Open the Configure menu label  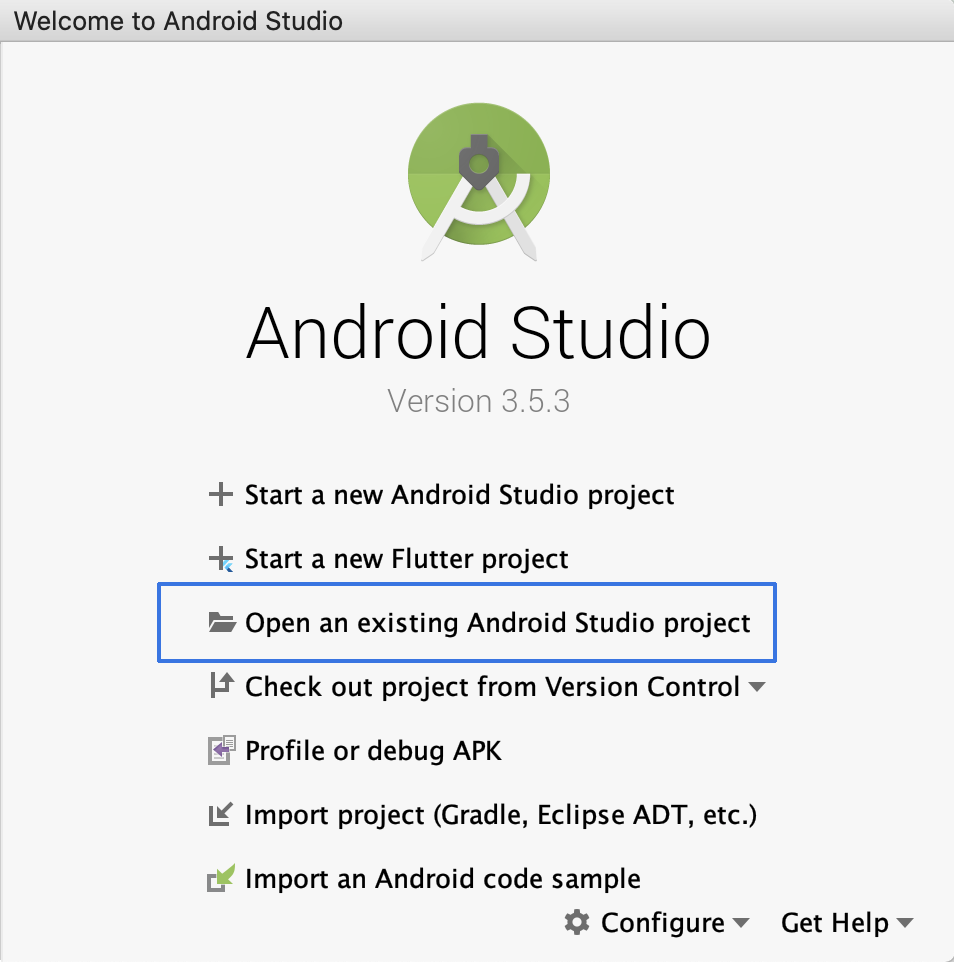(662, 922)
